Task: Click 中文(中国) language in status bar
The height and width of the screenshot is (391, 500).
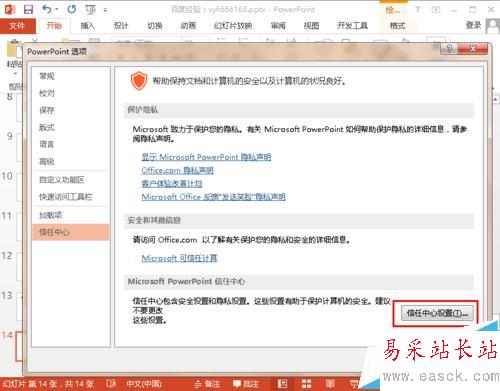Action: [144, 384]
